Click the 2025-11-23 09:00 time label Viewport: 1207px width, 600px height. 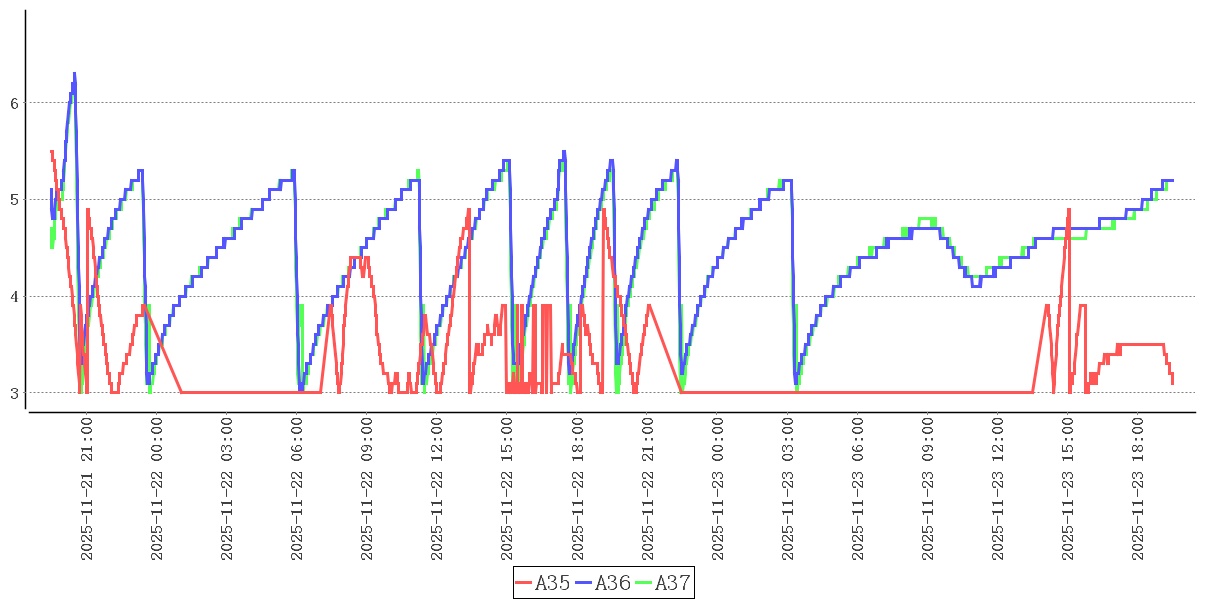coord(927,489)
